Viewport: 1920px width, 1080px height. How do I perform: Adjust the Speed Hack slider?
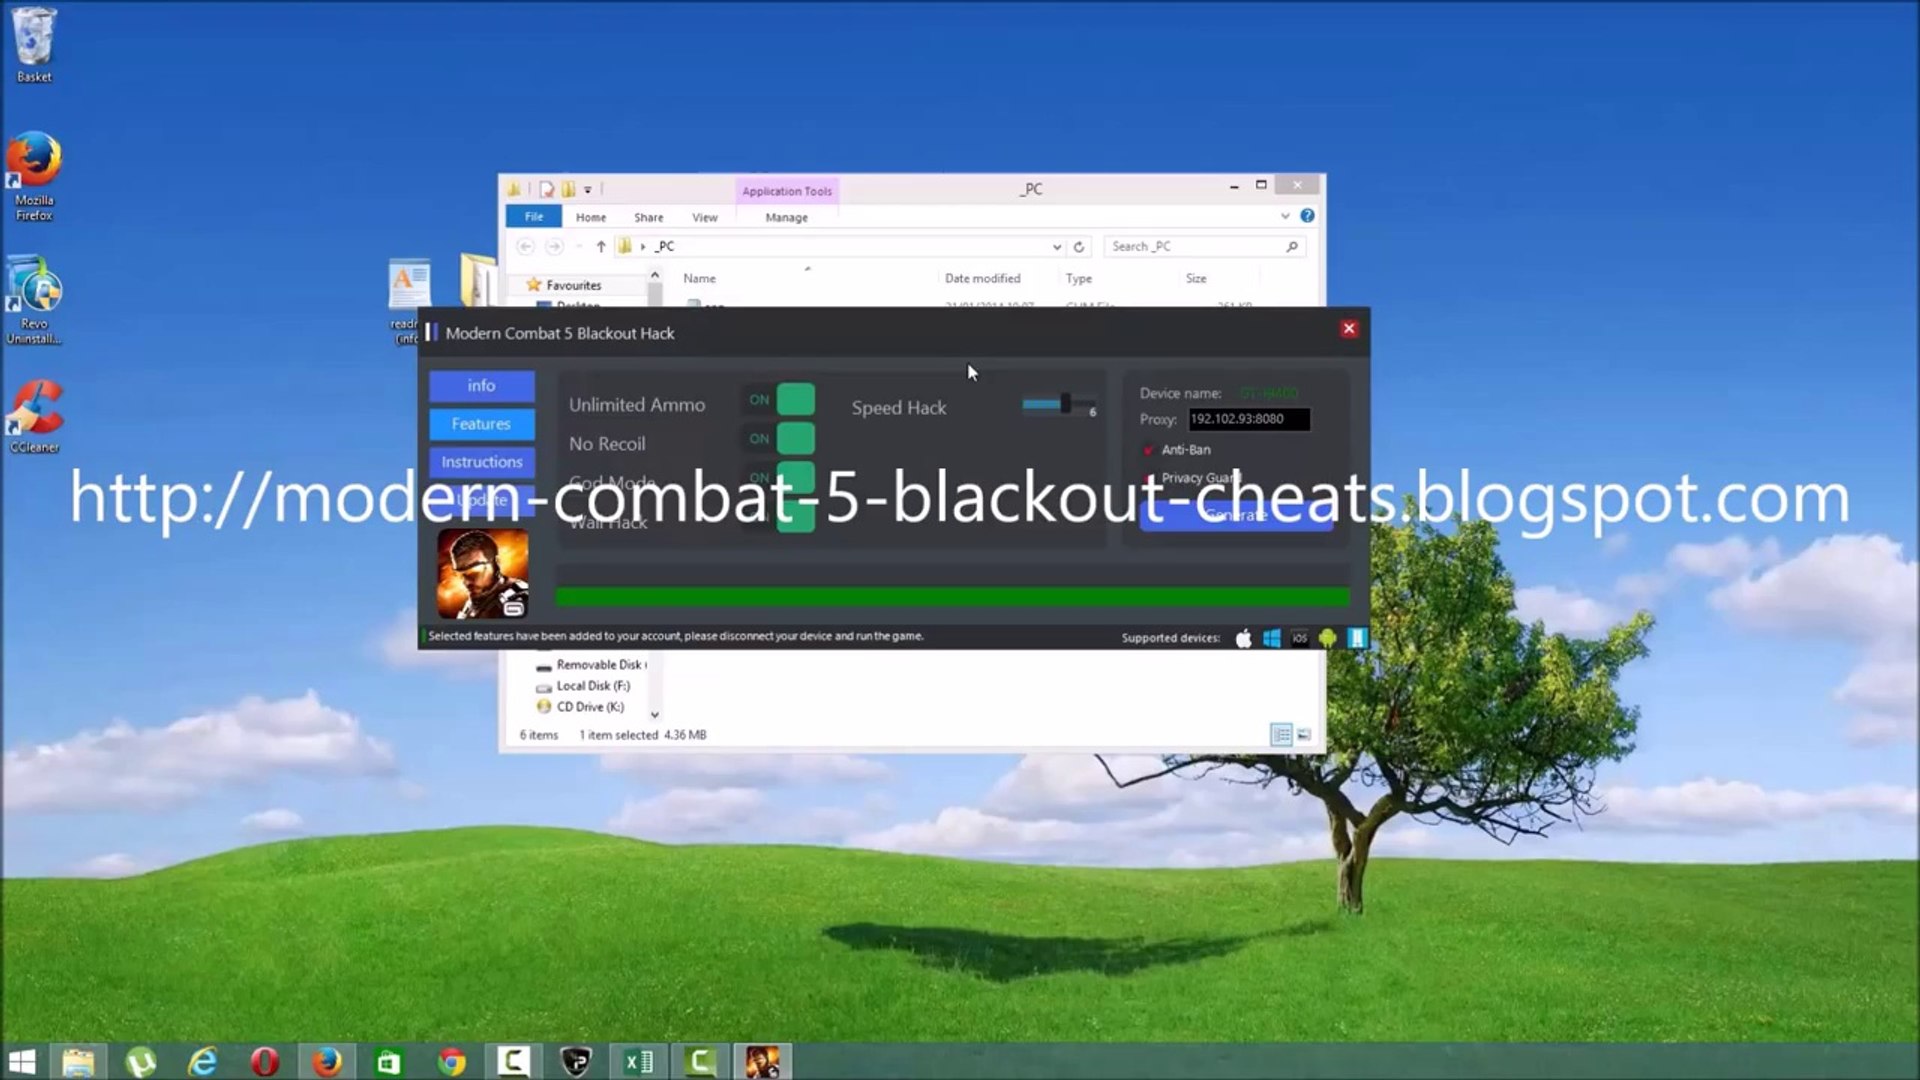coord(1065,404)
